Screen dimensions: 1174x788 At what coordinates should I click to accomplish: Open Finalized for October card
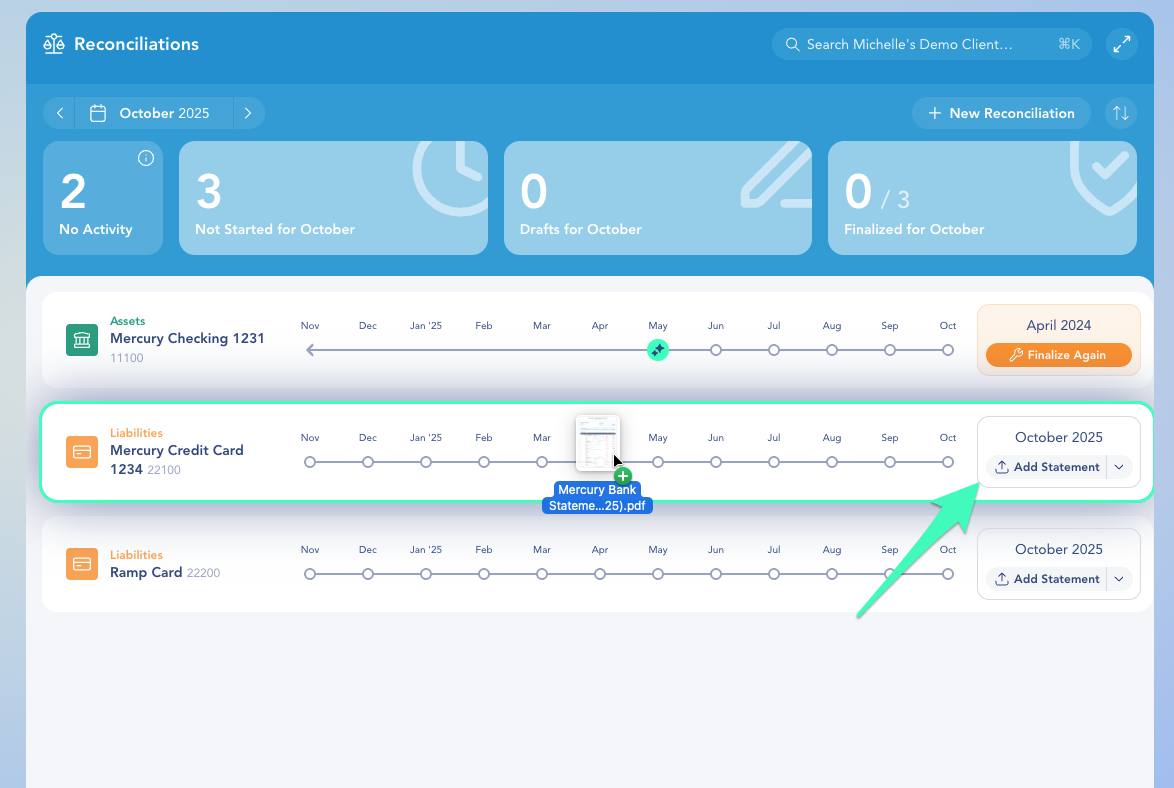pyautogui.click(x=982, y=198)
